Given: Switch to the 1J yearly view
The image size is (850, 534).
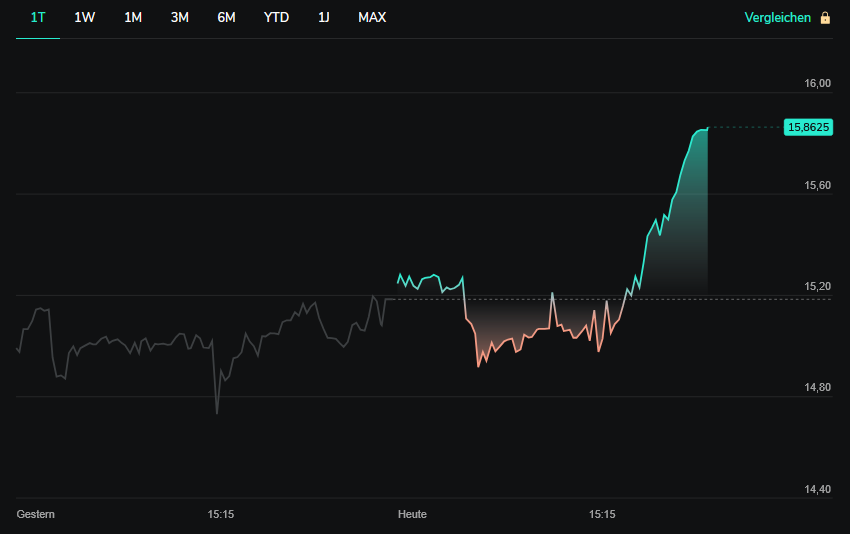Looking at the screenshot, I should pos(323,18).
